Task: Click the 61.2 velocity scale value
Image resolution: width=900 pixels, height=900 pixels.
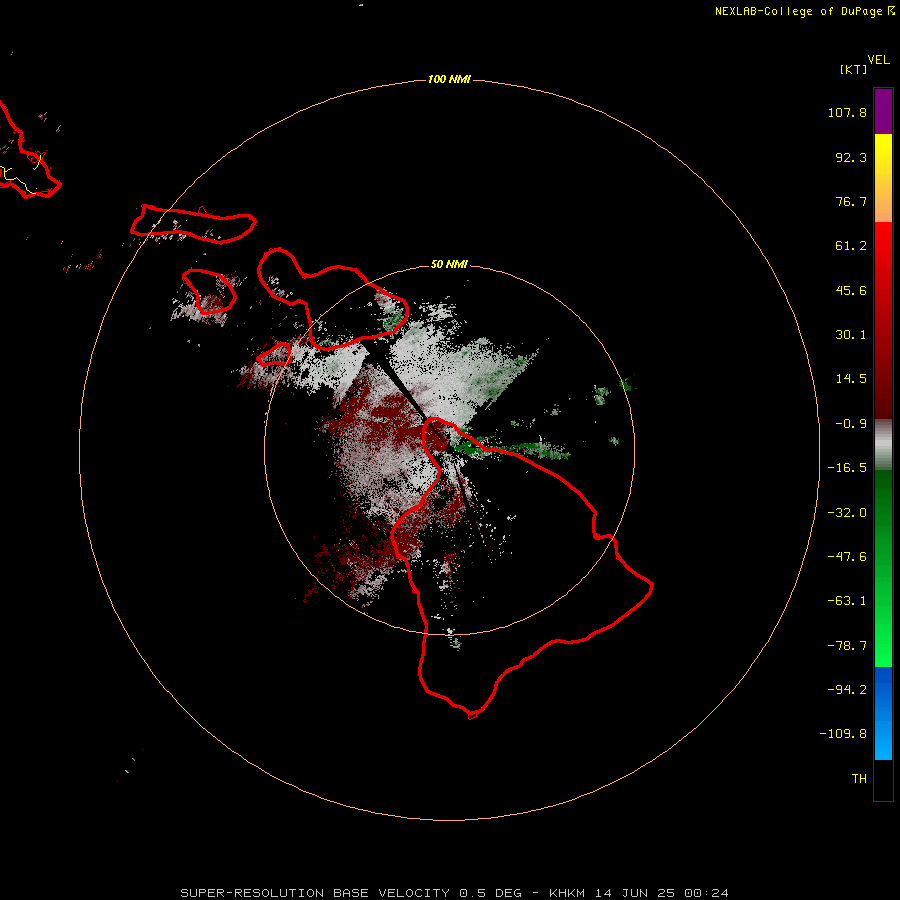Action: (x=851, y=246)
